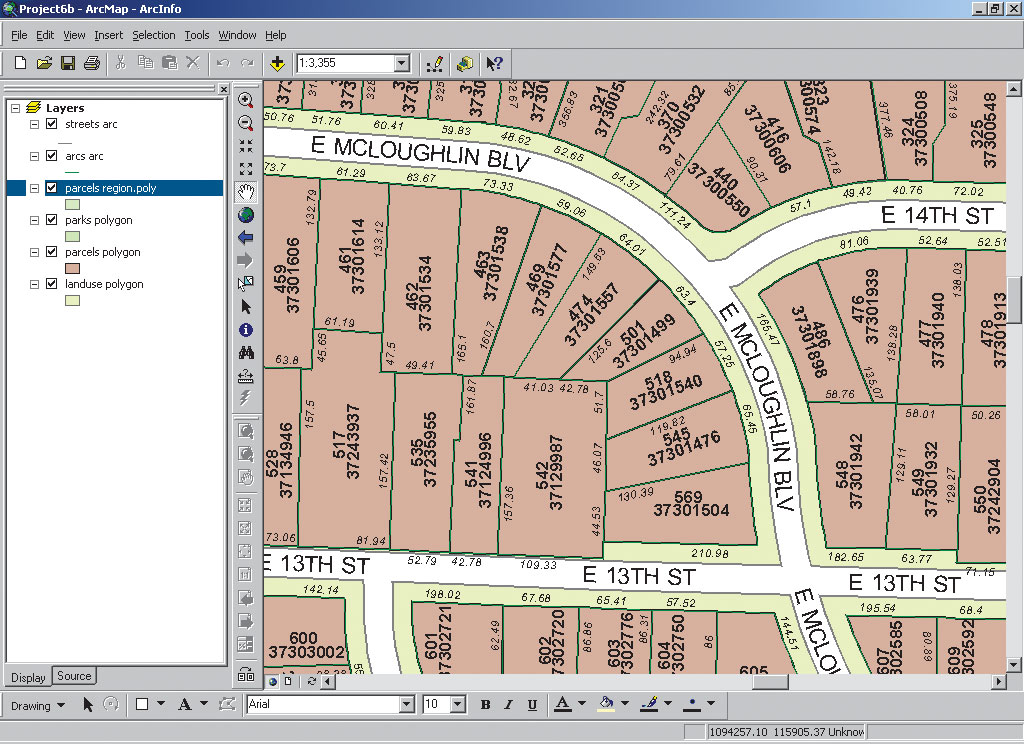The image size is (1024, 744).
Task: Select the Zoom In tool
Action: [246, 100]
